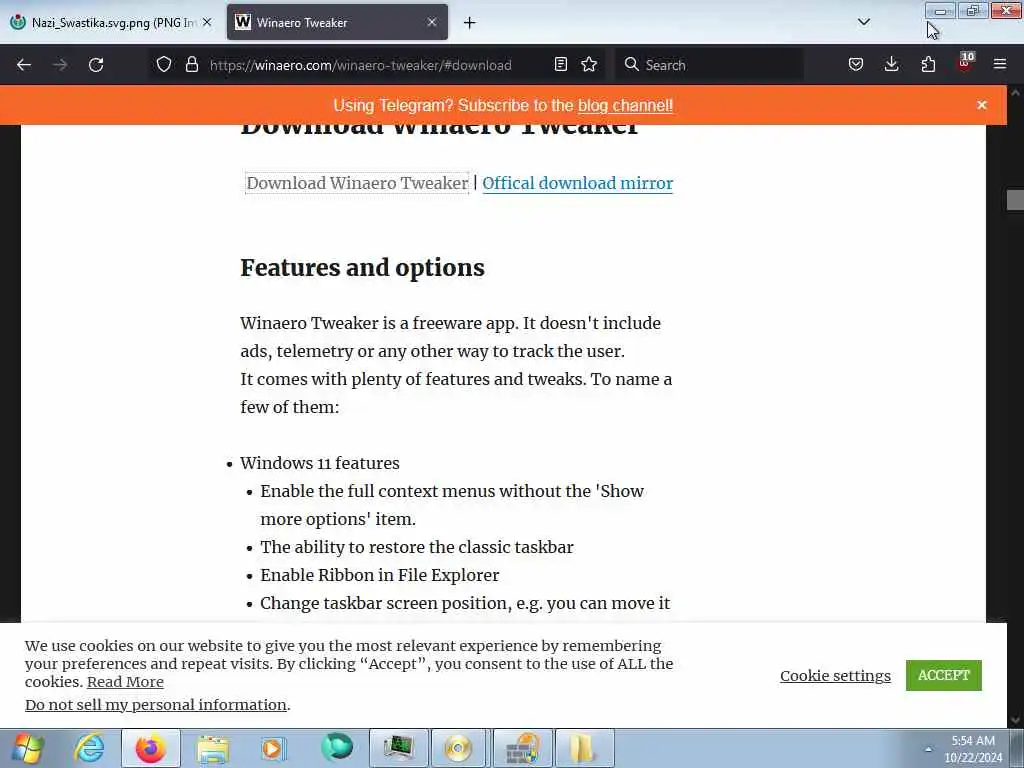Screen dimensions: 1024x768
Task: Click the green round taskbar app icon
Action: pos(336,748)
